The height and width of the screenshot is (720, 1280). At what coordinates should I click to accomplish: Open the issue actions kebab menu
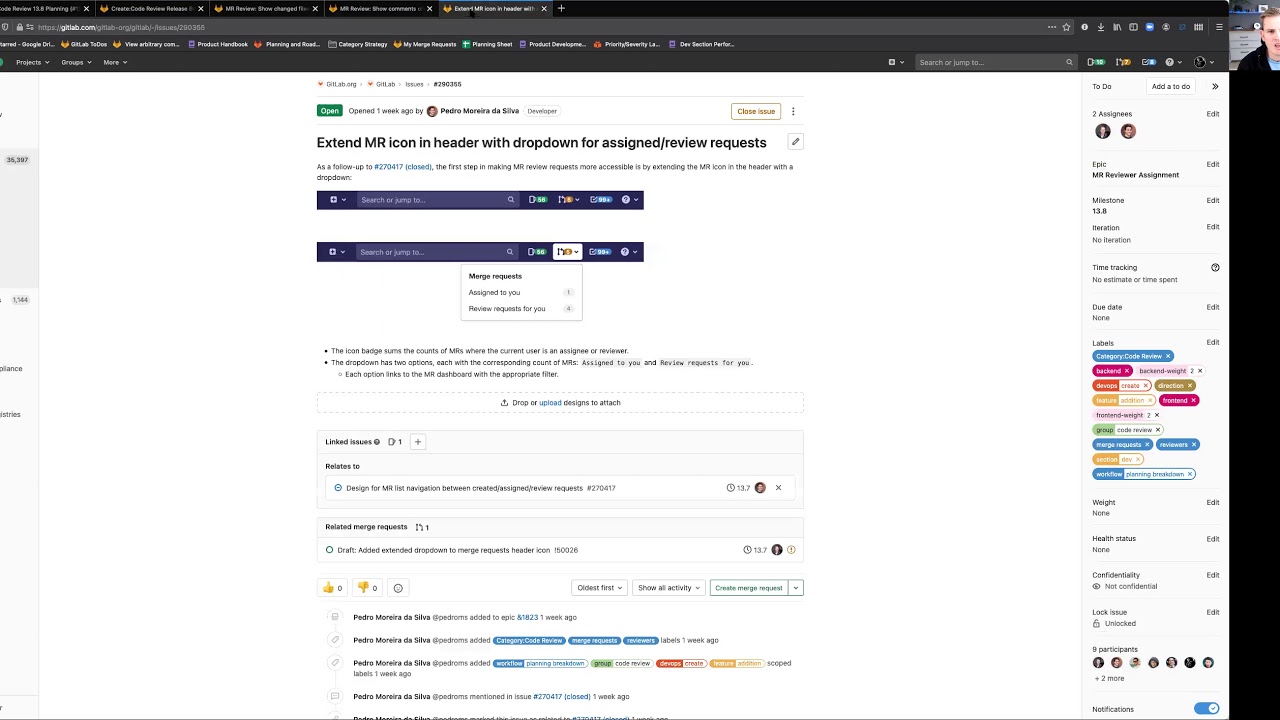(793, 111)
